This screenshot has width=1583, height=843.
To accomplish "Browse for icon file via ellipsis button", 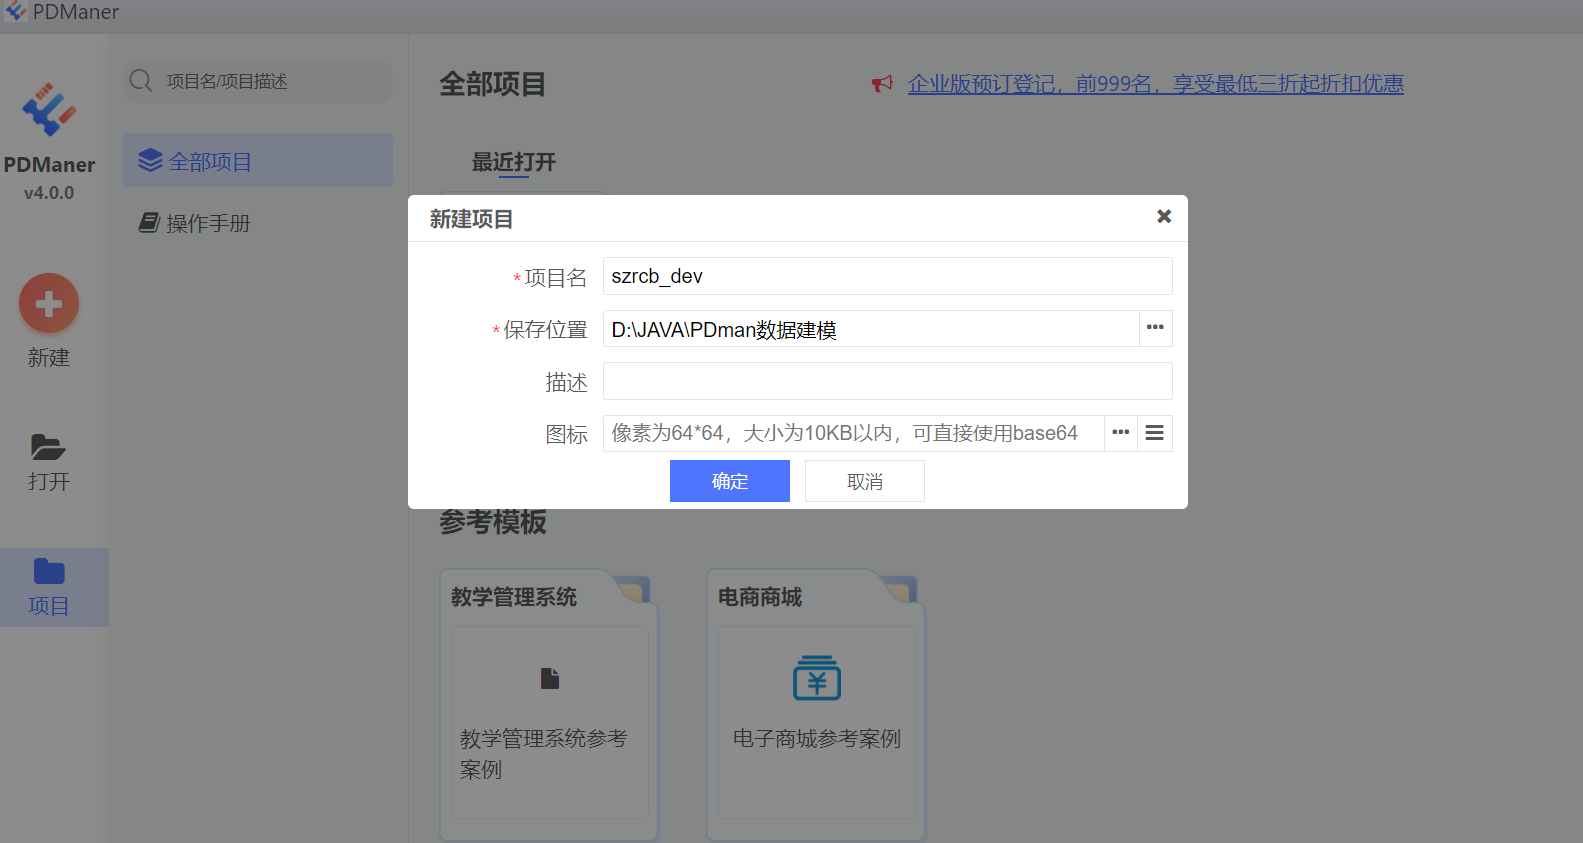I will click(x=1121, y=433).
